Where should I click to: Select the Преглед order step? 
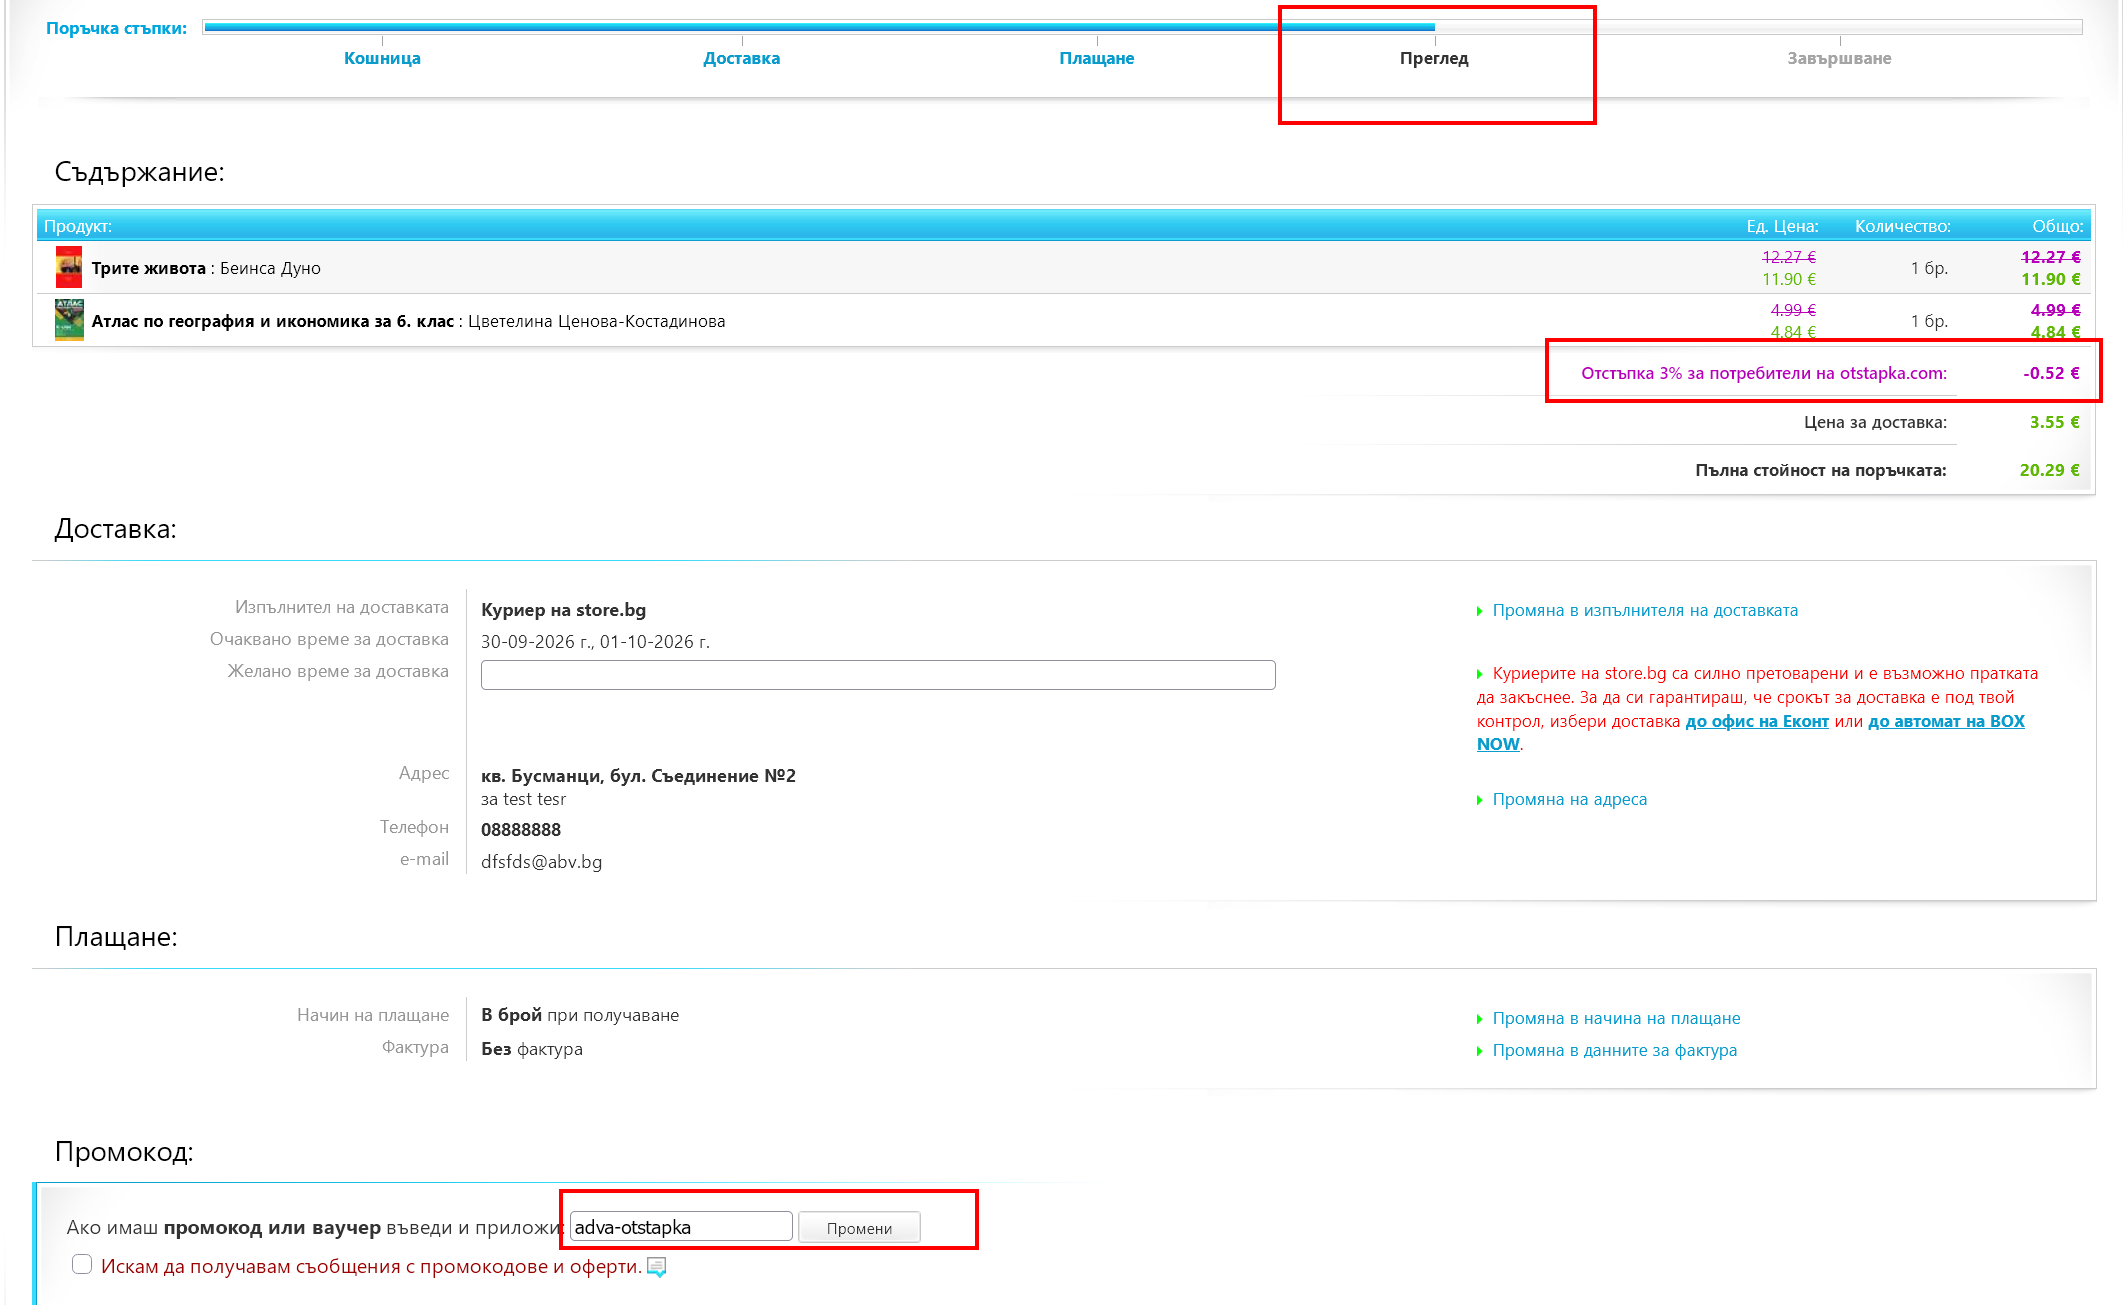click(1434, 58)
